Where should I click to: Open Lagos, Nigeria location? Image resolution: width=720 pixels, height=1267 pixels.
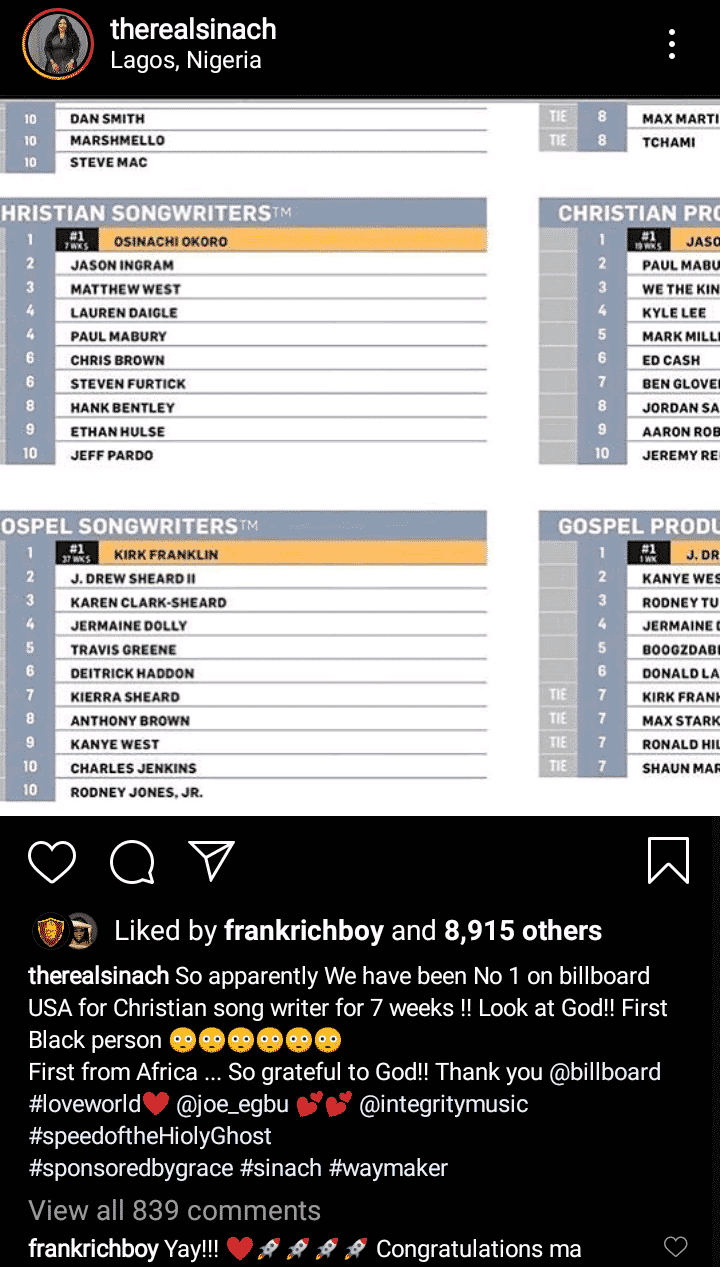coord(186,61)
